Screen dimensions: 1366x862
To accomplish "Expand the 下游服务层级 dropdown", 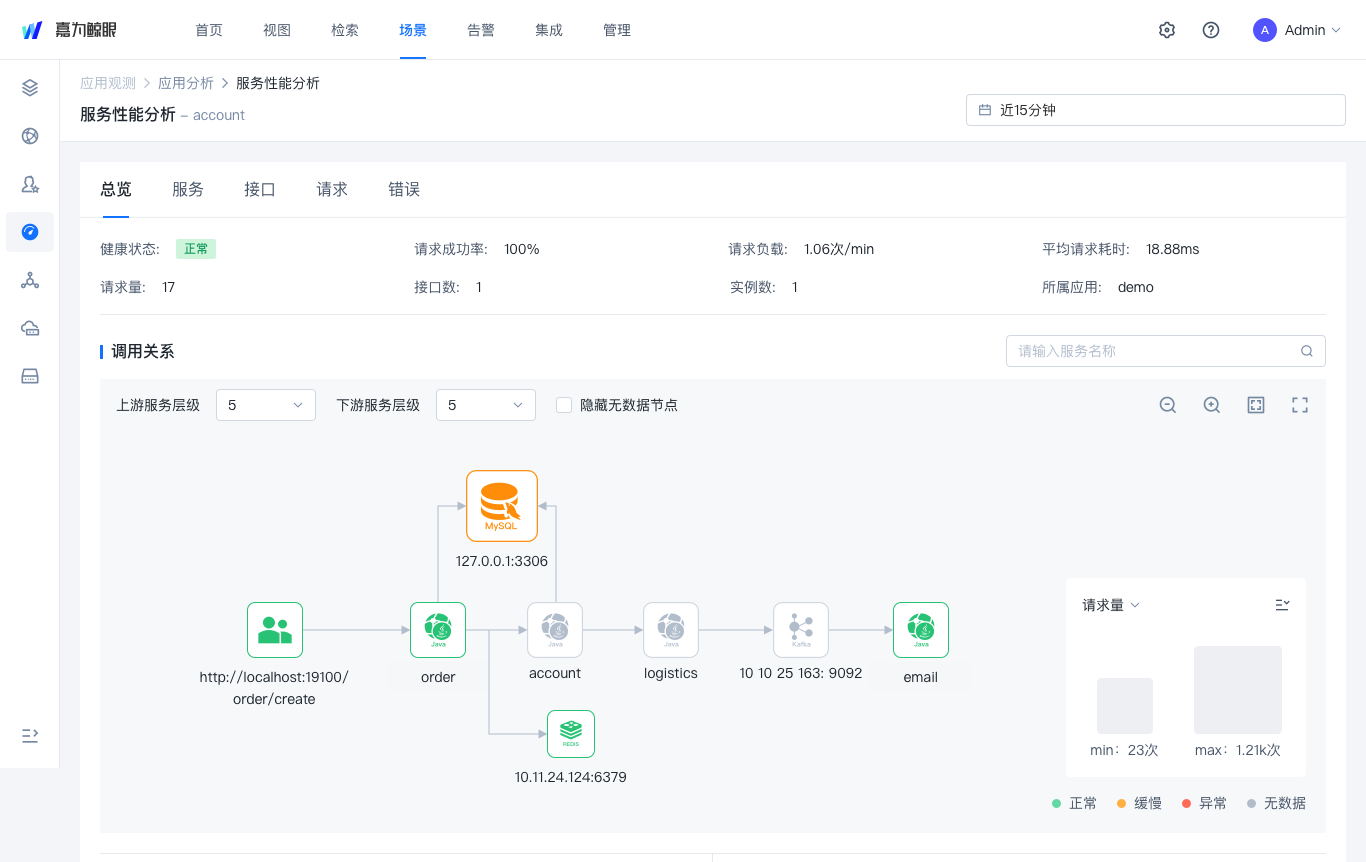I will pyautogui.click(x=486, y=405).
